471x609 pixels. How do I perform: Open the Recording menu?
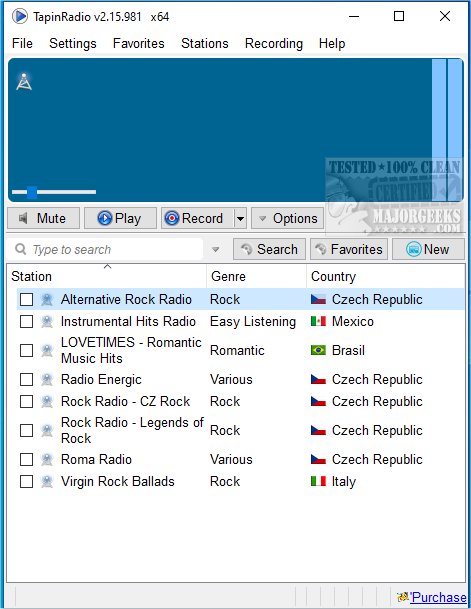[x=274, y=43]
